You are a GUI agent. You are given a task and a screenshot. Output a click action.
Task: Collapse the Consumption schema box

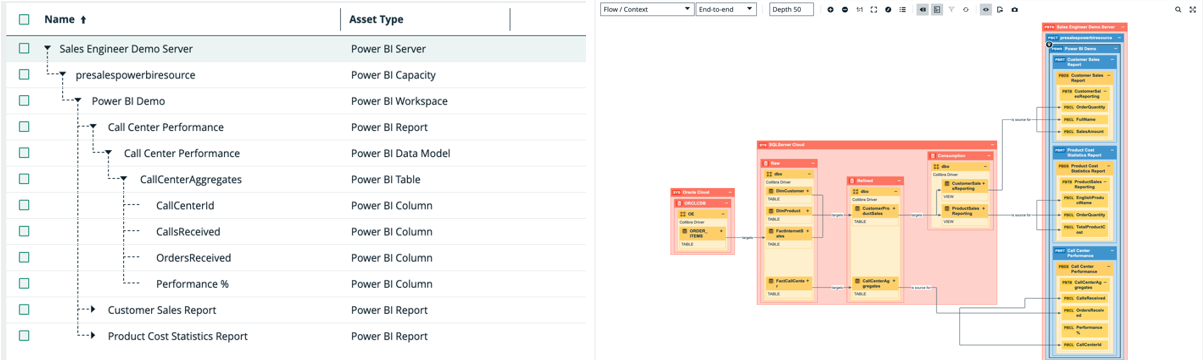[x=988, y=155]
